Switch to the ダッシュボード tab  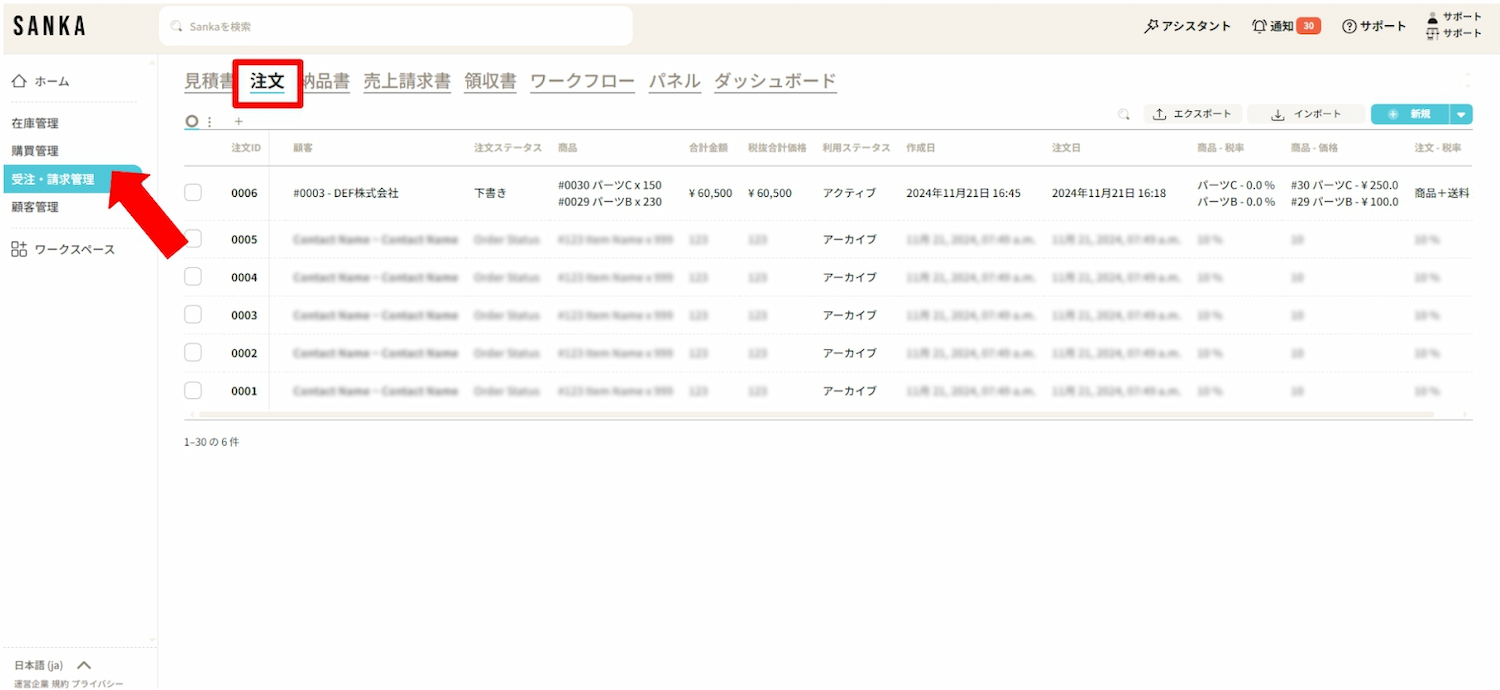point(775,81)
